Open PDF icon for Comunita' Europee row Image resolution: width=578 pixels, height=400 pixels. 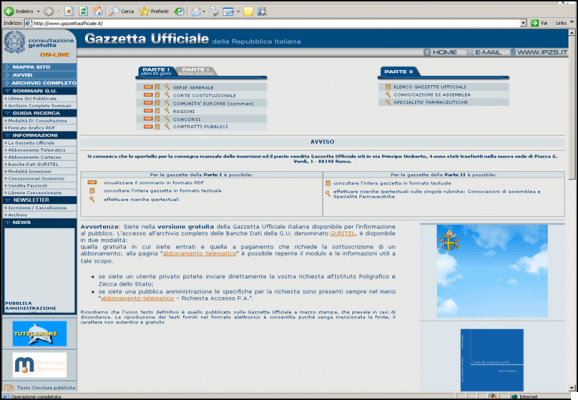tap(148, 103)
